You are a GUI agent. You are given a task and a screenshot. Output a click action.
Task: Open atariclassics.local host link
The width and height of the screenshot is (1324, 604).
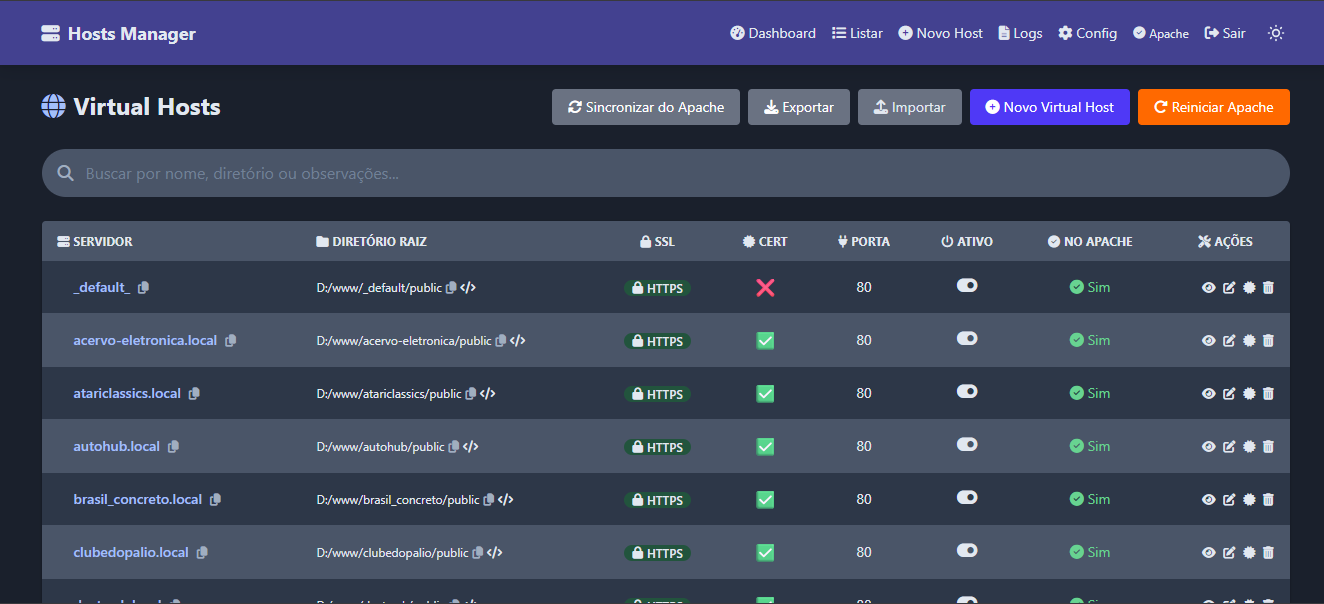[x=127, y=394]
